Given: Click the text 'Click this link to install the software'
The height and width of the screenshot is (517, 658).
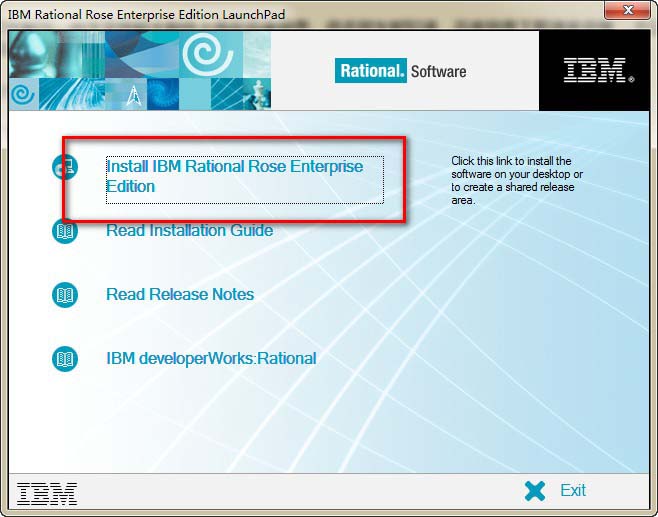Looking at the screenshot, I should click(x=517, y=167).
